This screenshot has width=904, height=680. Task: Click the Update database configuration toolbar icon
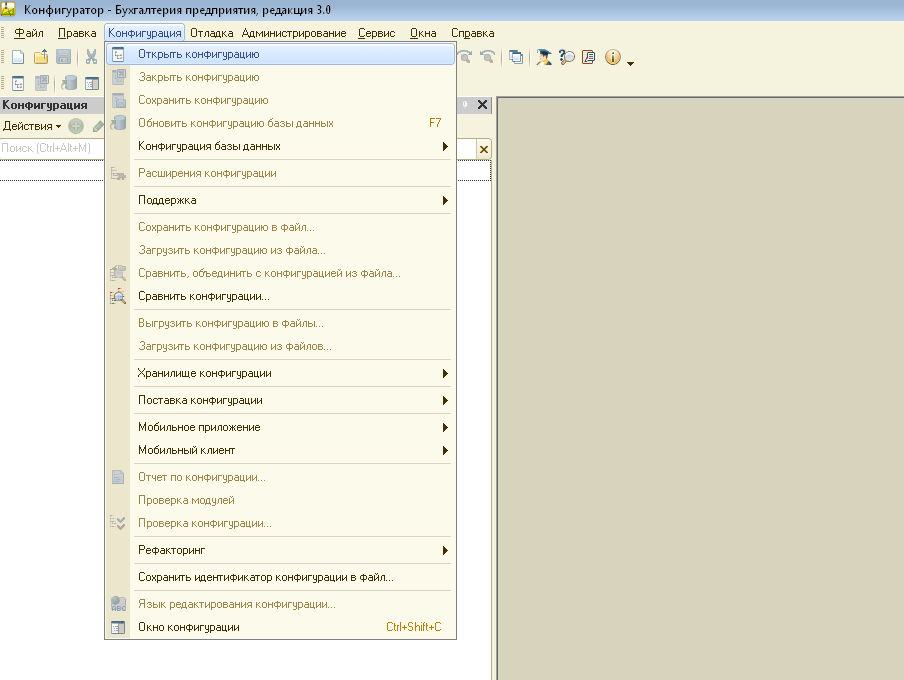(x=69, y=84)
